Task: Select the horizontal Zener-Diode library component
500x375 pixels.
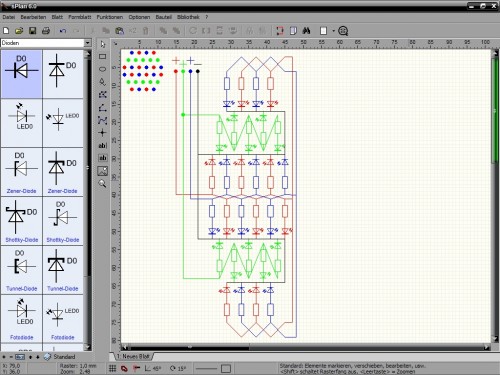Action: tap(22, 172)
